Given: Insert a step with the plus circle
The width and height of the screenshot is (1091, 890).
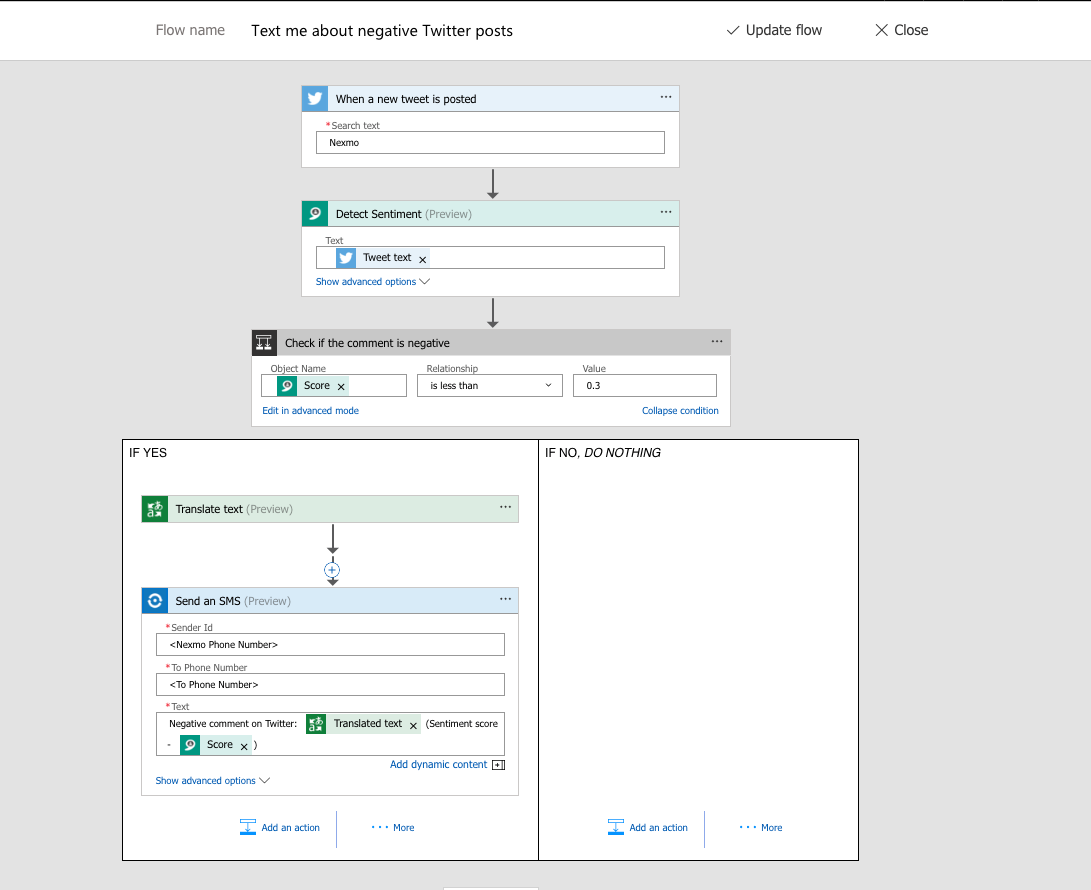Looking at the screenshot, I should (x=332, y=570).
